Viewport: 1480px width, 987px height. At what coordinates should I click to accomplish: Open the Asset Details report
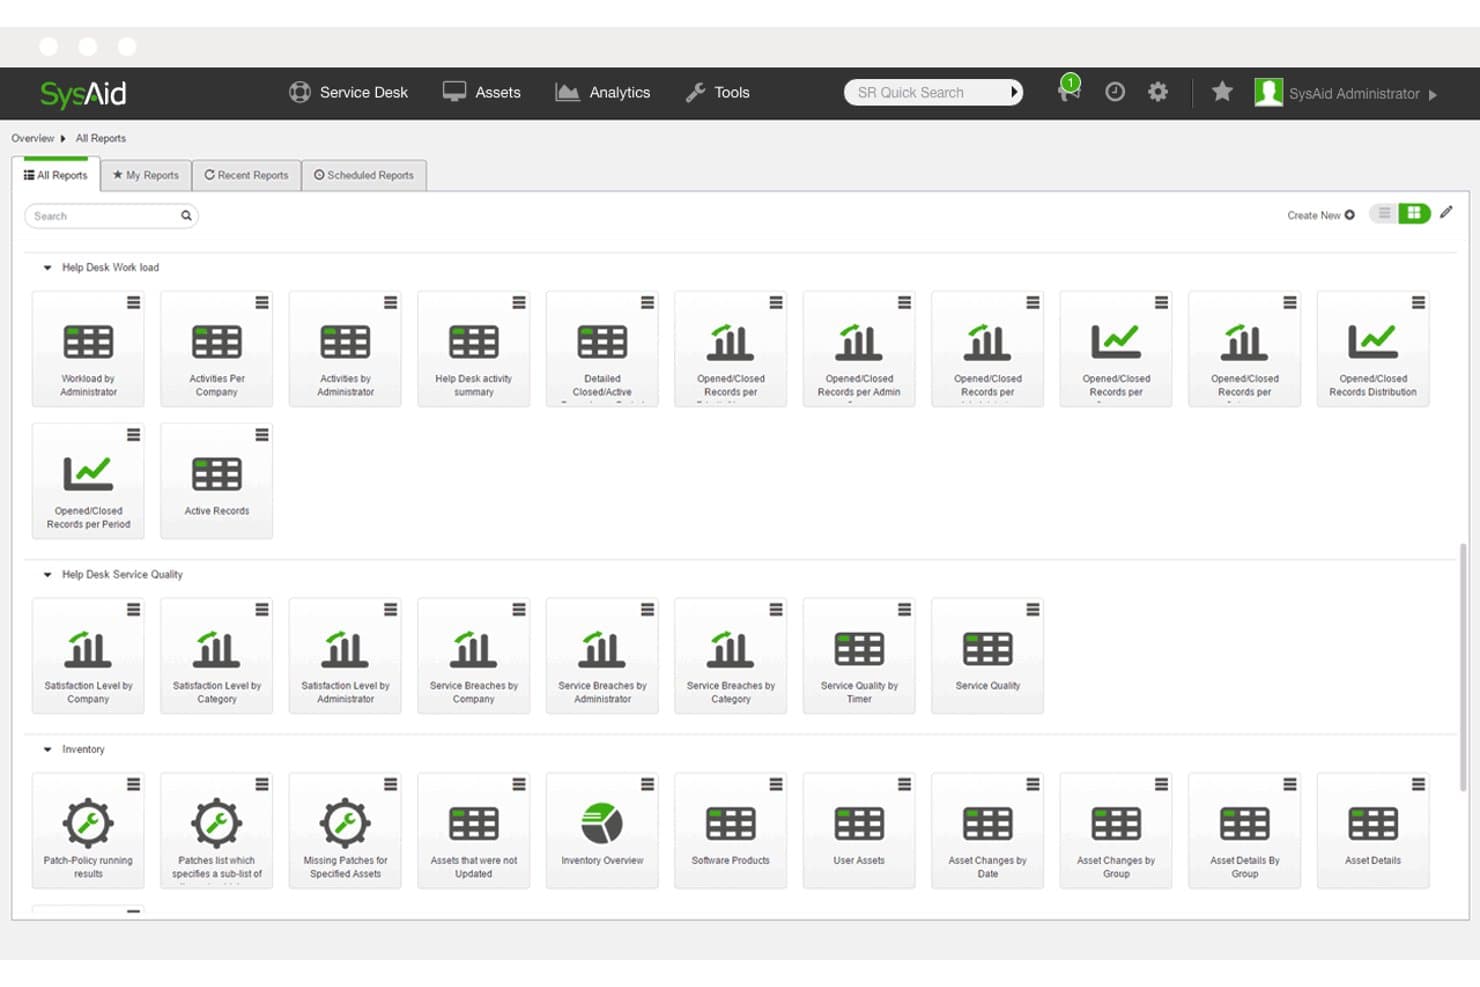(x=1373, y=831)
